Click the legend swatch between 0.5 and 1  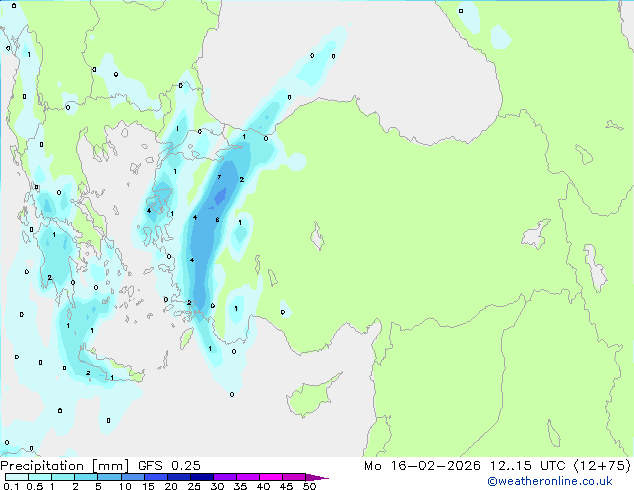(x=40, y=477)
